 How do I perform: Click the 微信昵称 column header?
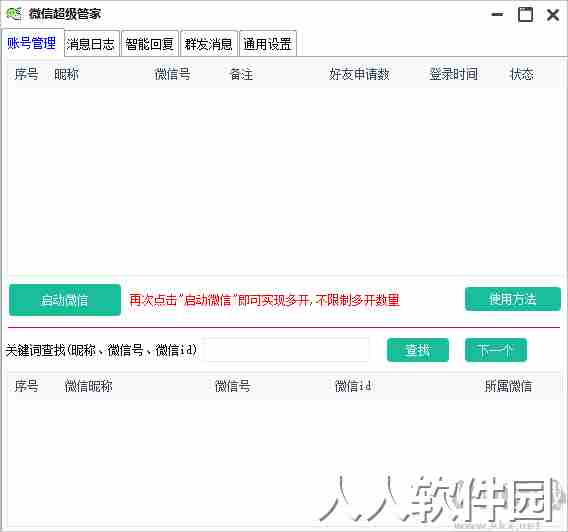click(88, 386)
